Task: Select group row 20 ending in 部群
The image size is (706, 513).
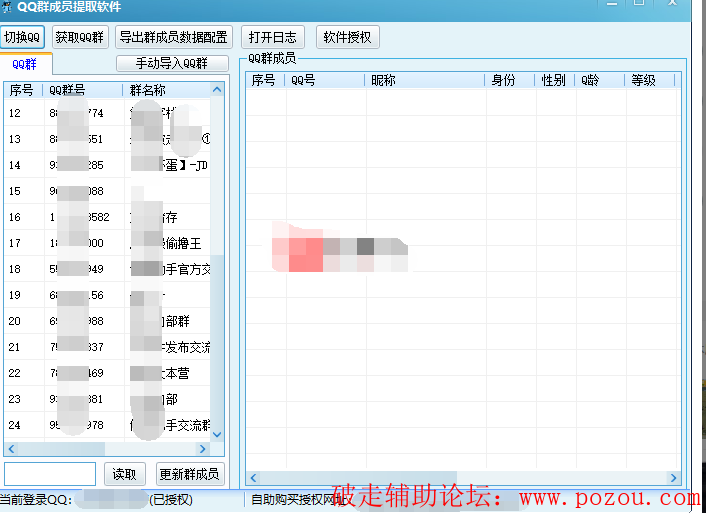Action: click(108, 321)
